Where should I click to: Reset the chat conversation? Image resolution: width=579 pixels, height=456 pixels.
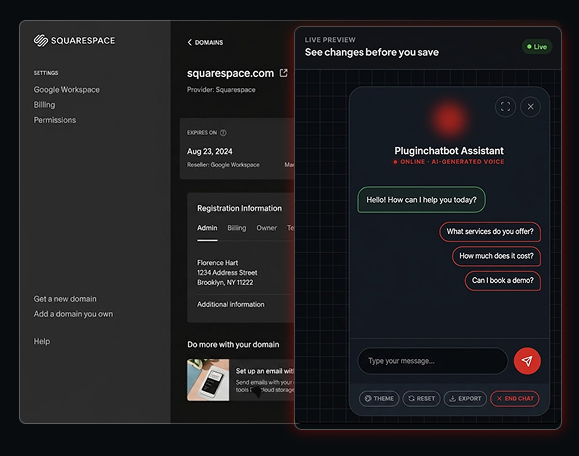421,398
